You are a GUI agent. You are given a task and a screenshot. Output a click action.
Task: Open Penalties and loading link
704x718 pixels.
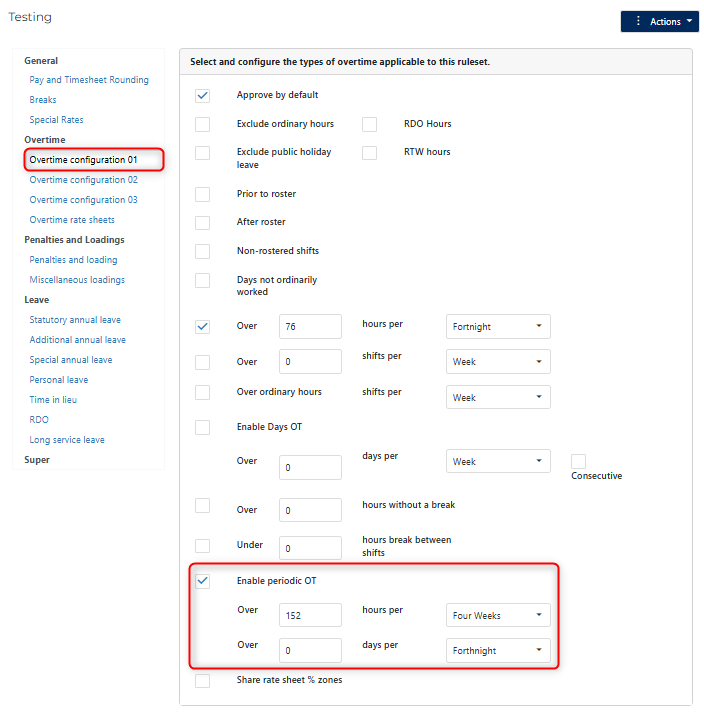[x=73, y=260]
